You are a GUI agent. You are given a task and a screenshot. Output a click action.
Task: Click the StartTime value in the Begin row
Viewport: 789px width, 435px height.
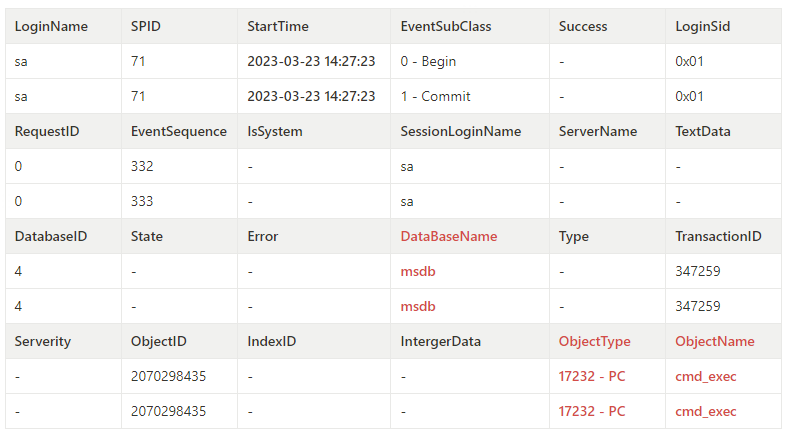click(x=311, y=61)
